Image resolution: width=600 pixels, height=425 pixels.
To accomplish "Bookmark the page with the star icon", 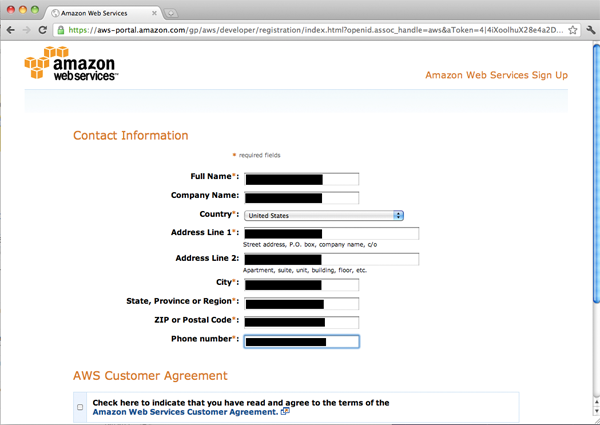I will [572, 30].
